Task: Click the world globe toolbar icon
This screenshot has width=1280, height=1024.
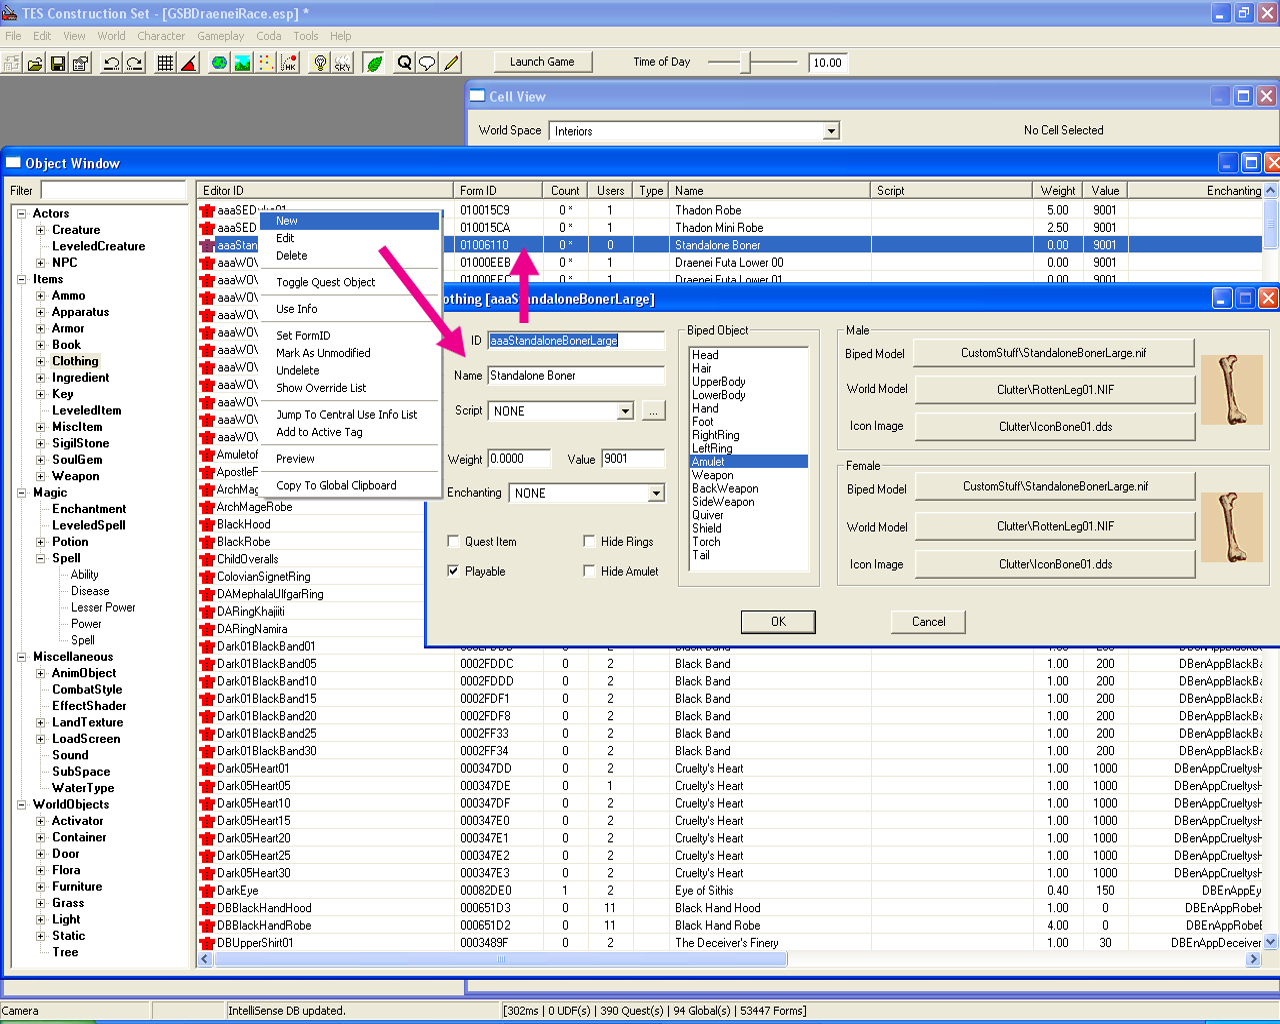Action: pyautogui.click(x=219, y=63)
